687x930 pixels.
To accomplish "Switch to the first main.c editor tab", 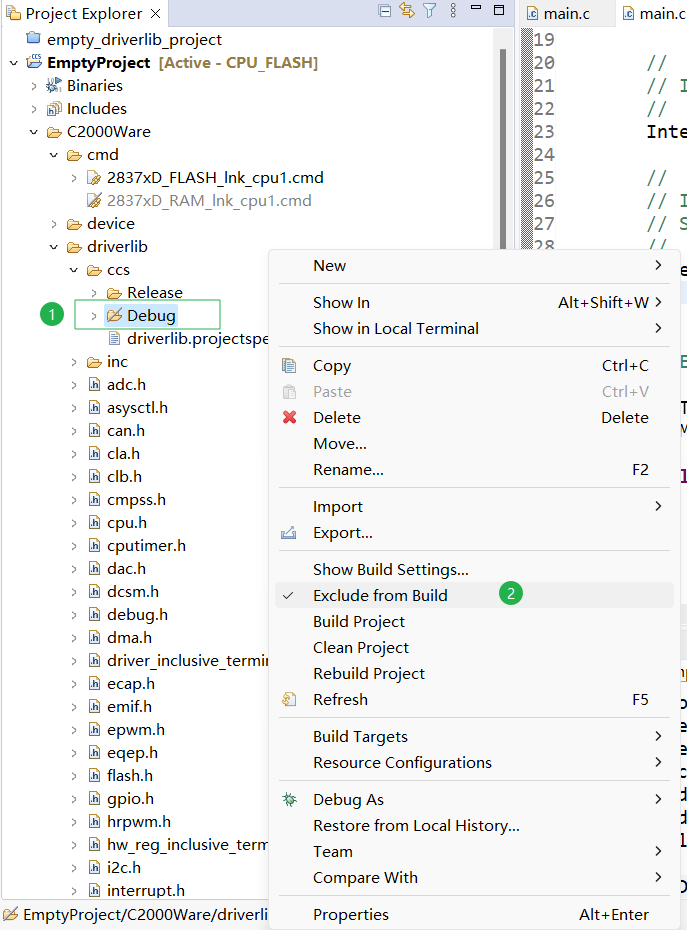I will pyautogui.click(x=558, y=14).
